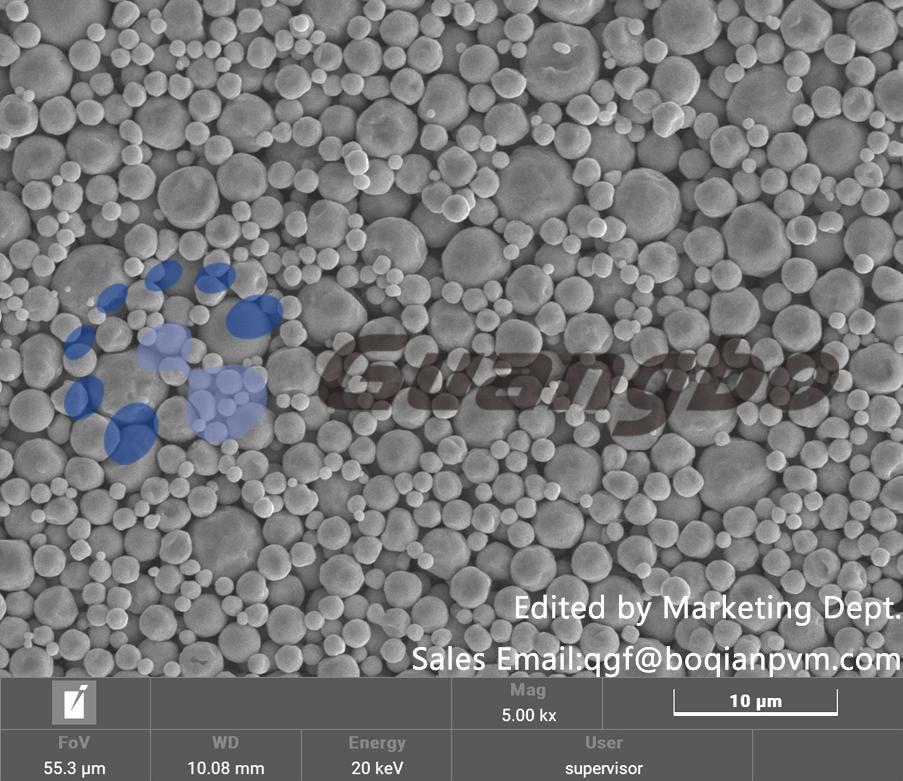Click the blue paw-shaped watermark logo
Viewport: 903px width, 781px height.
tap(170, 360)
